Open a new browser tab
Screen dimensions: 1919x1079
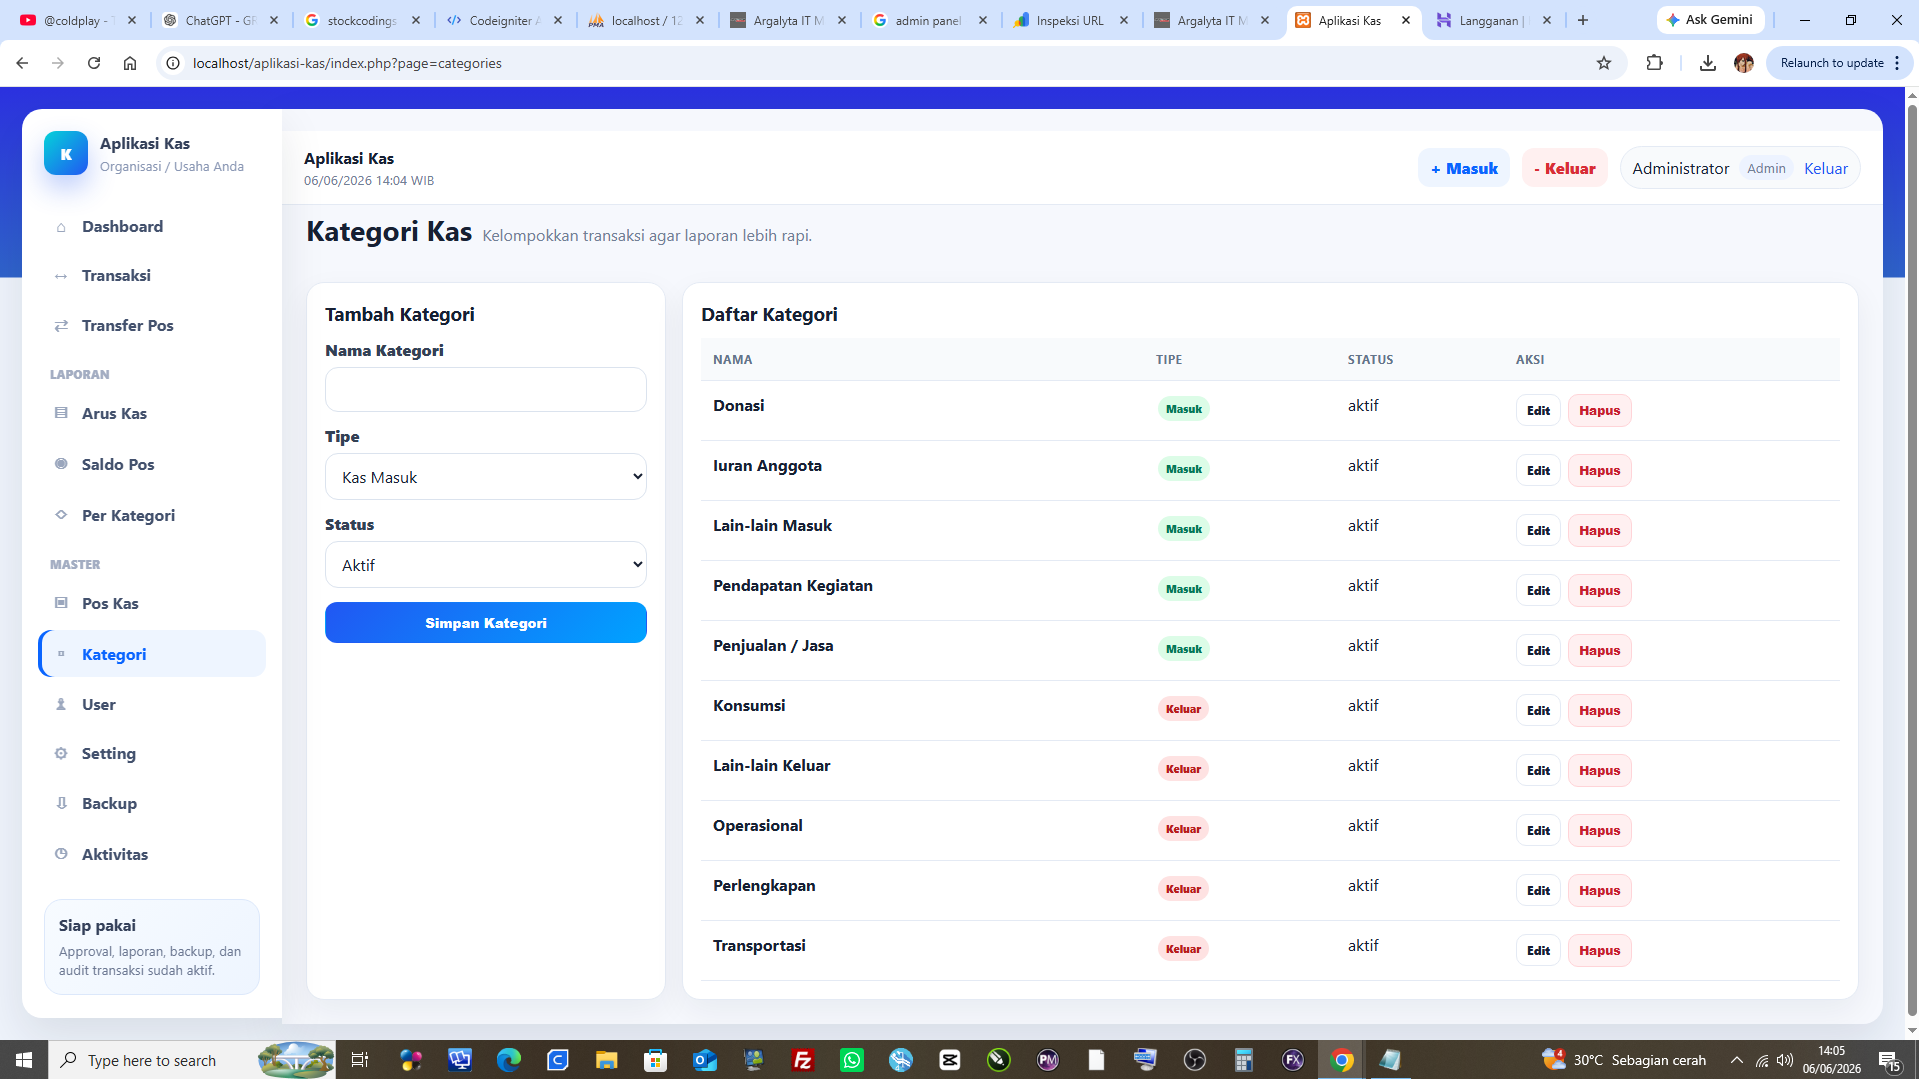(x=1583, y=20)
